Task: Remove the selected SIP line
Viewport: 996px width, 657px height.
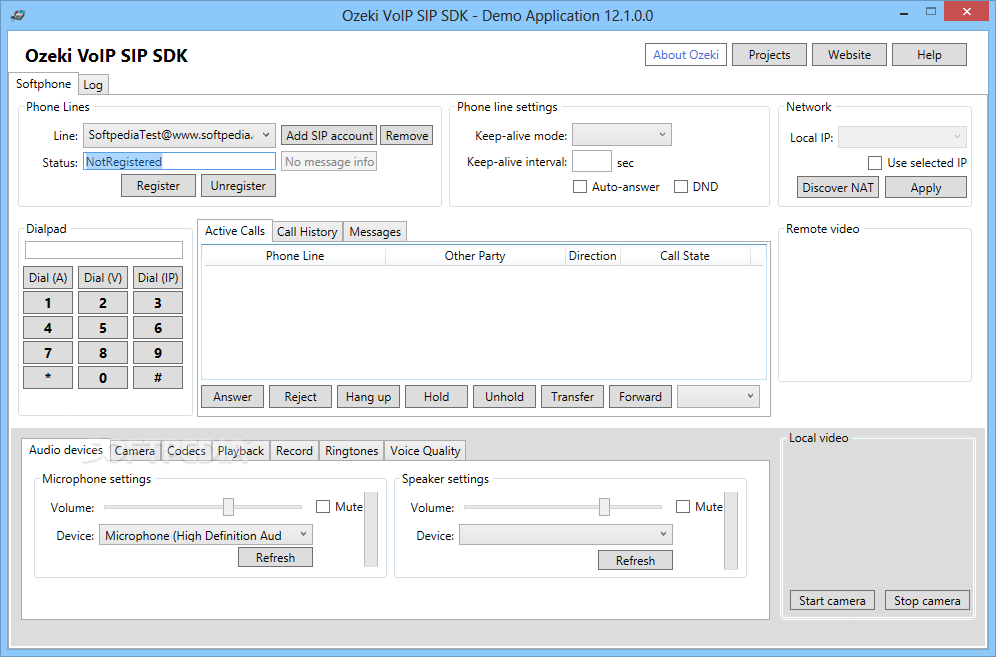Action: pos(407,135)
